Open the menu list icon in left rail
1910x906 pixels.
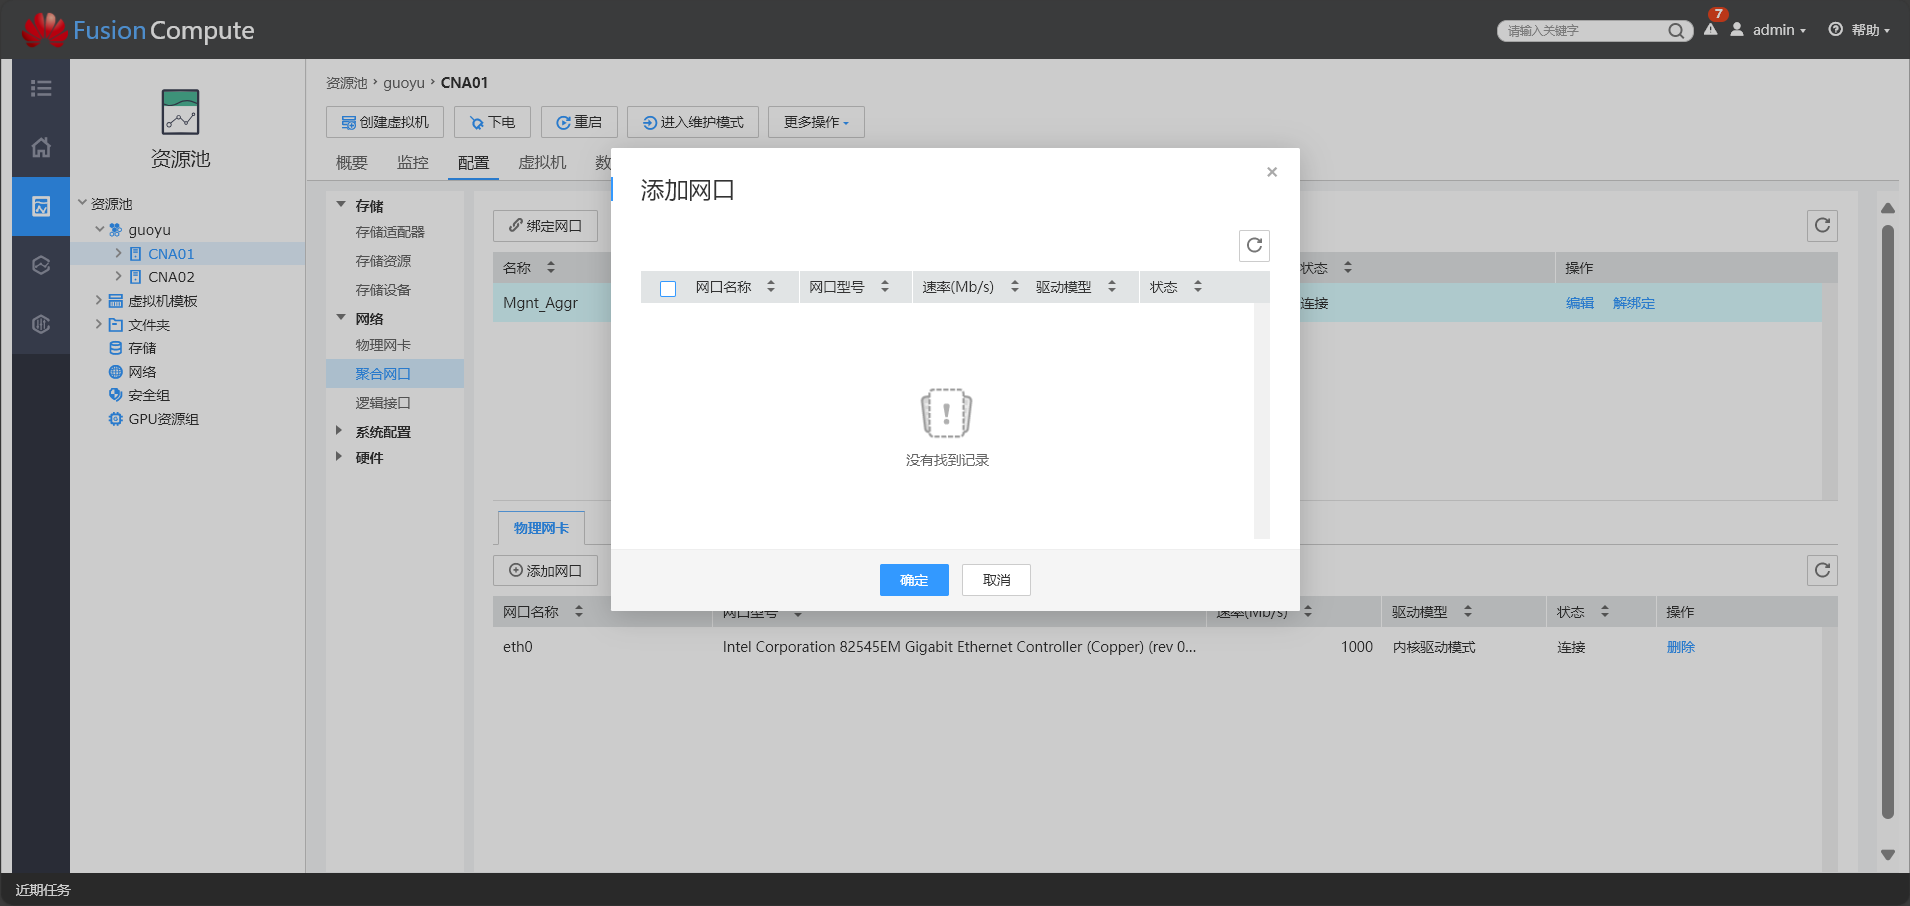[41, 88]
